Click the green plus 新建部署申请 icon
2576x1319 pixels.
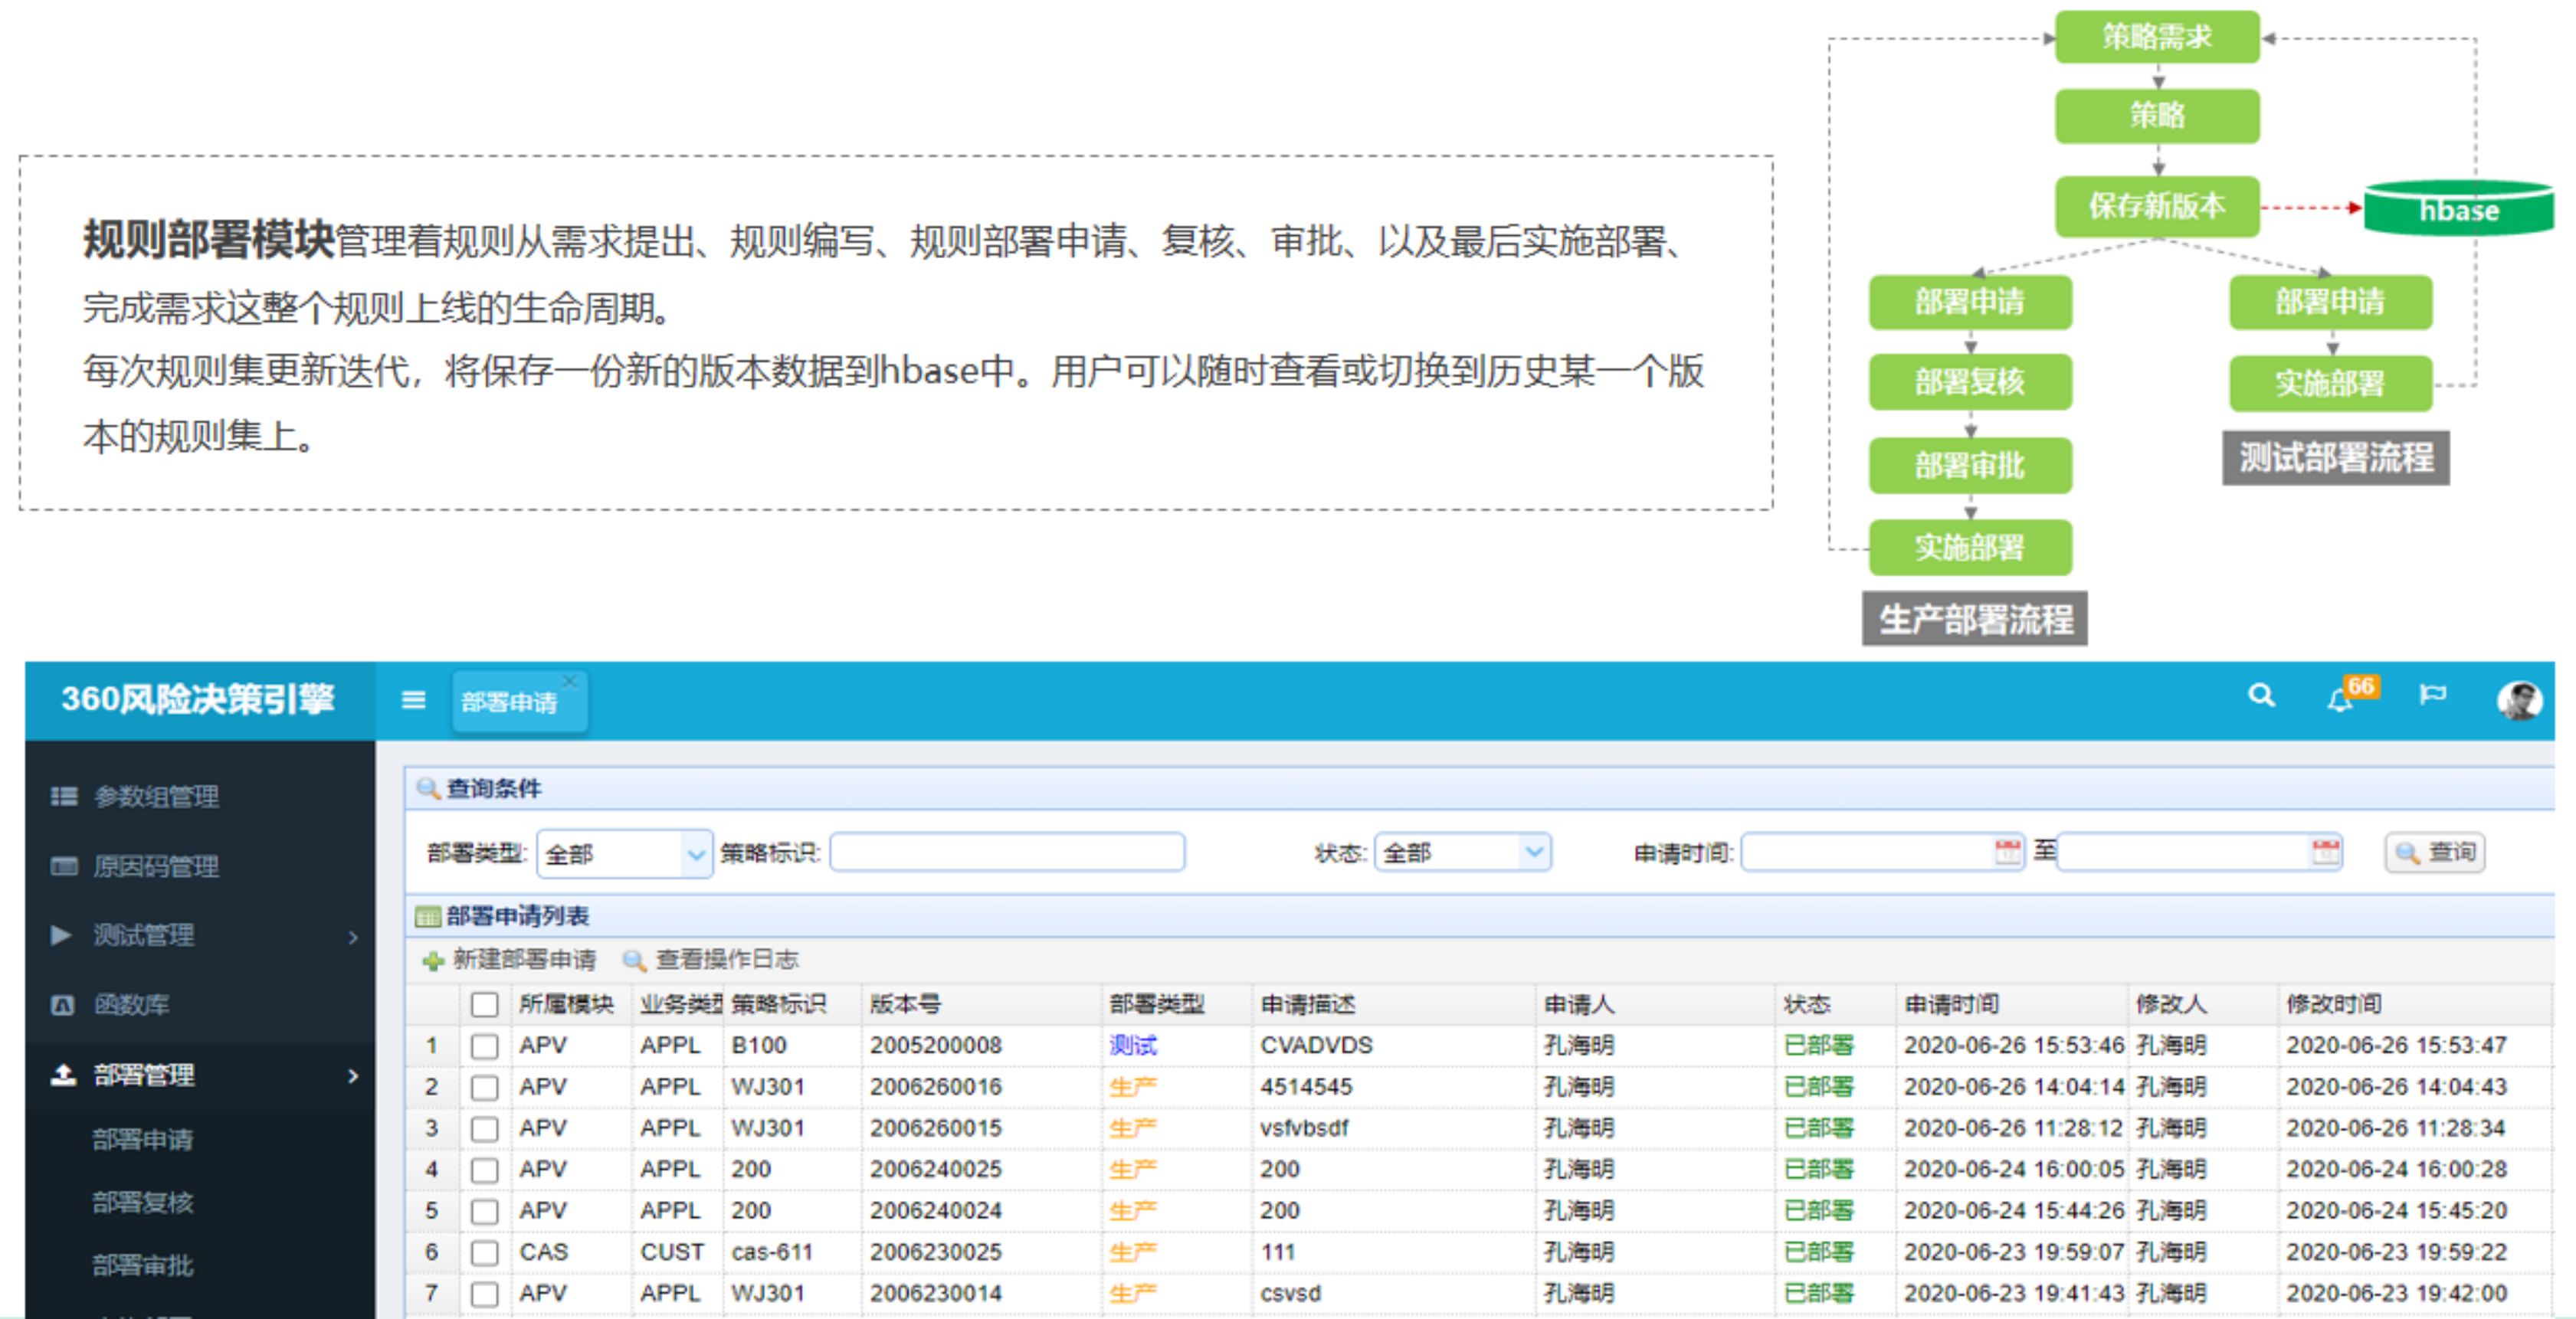pyautogui.click(x=433, y=961)
